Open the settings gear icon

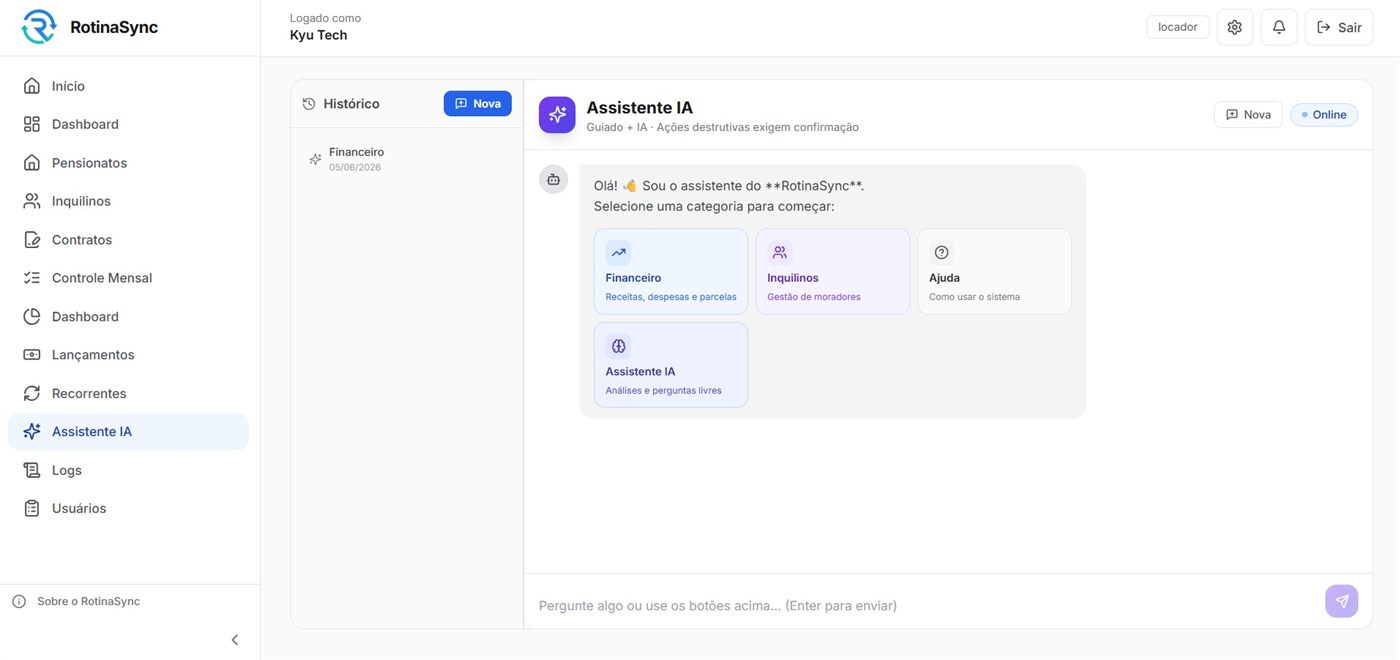click(x=1235, y=27)
